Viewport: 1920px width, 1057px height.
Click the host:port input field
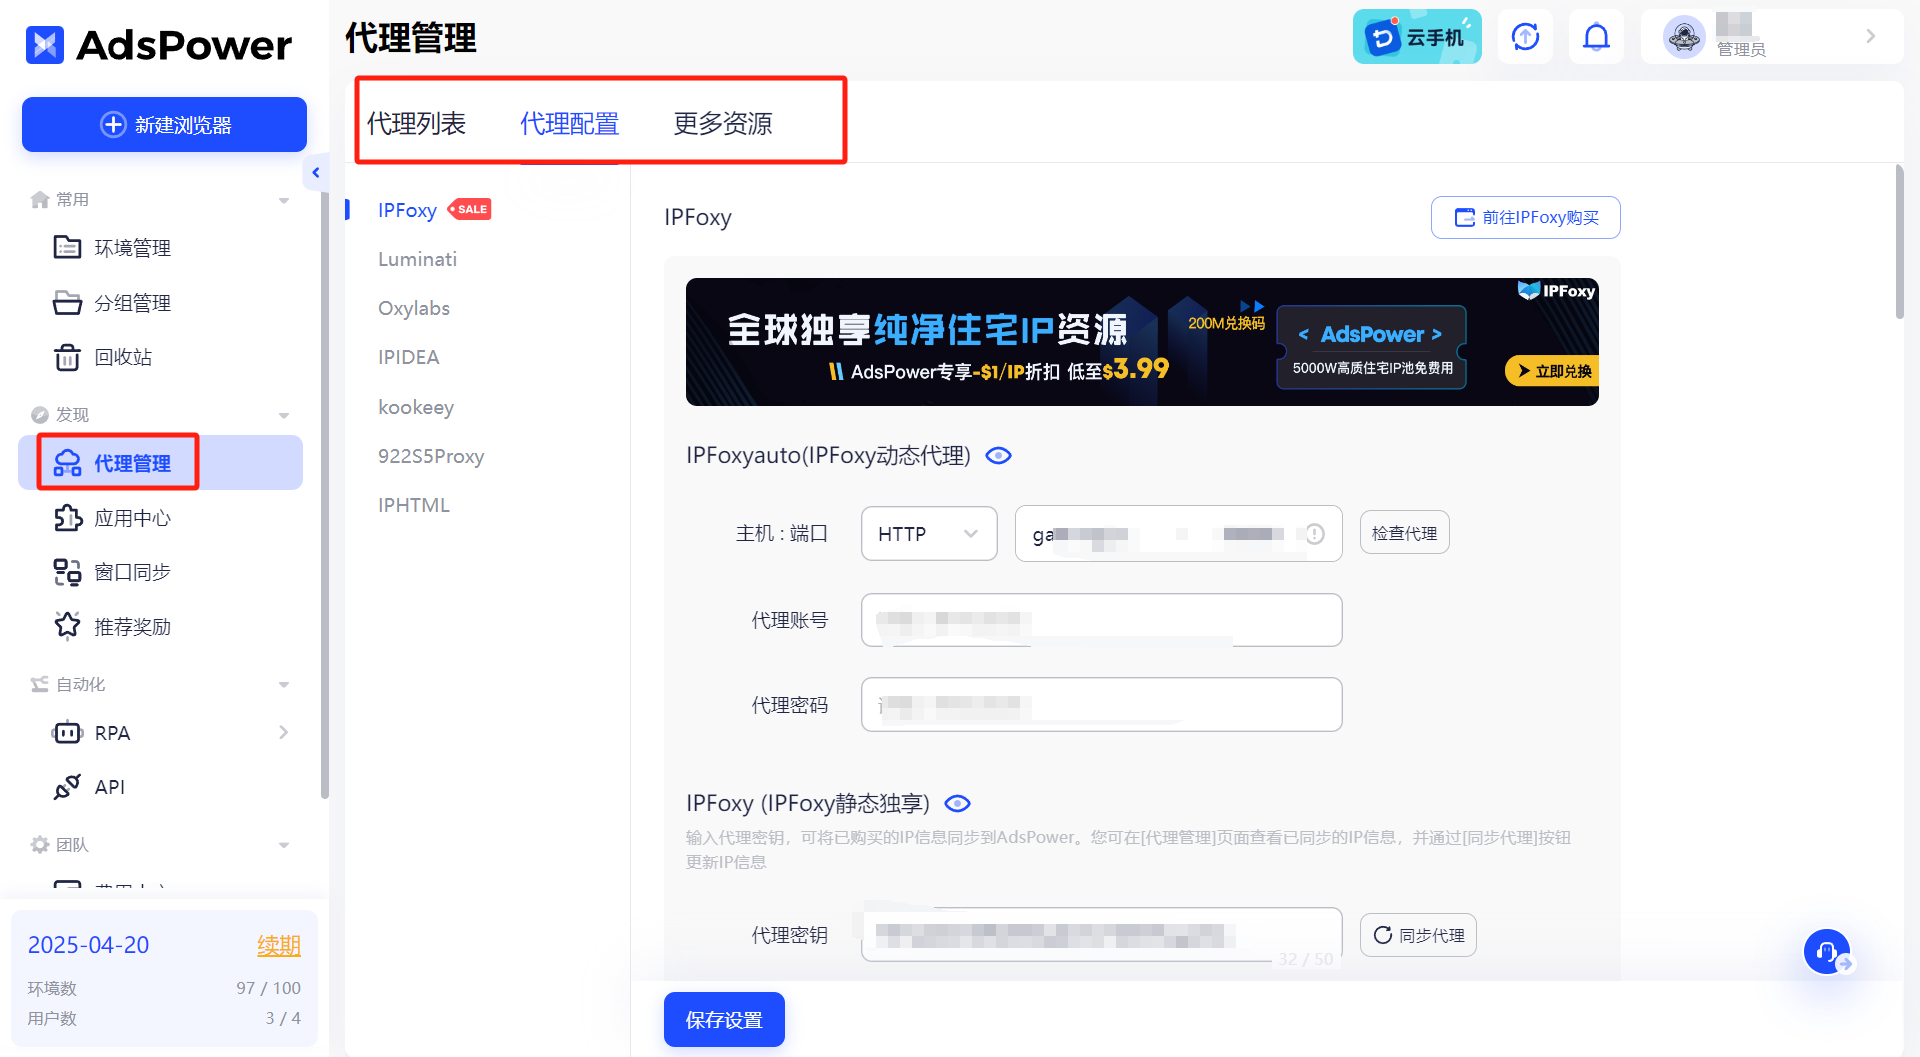(x=1178, y=533)
